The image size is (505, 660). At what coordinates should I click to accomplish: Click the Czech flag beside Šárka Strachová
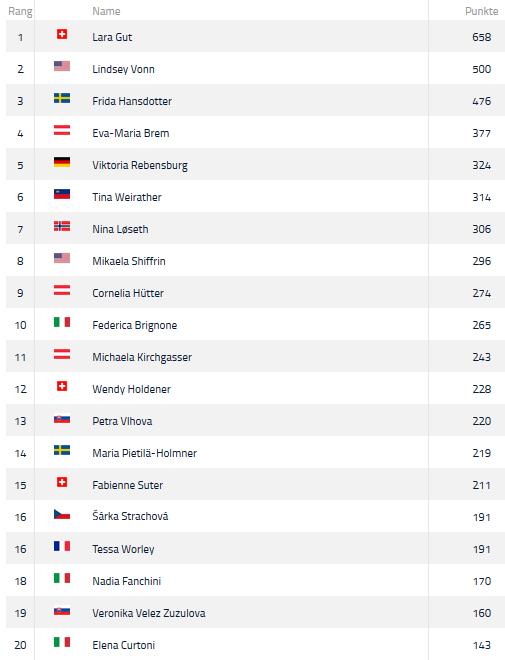(62, 514)
